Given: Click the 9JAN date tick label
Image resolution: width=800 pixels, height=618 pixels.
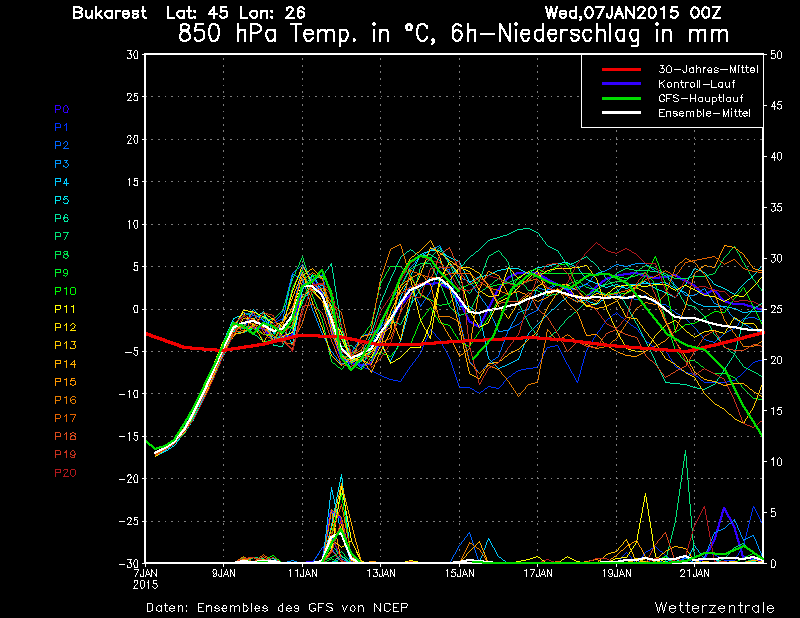Looking at the screenshot, I should (x=224, y=574).
